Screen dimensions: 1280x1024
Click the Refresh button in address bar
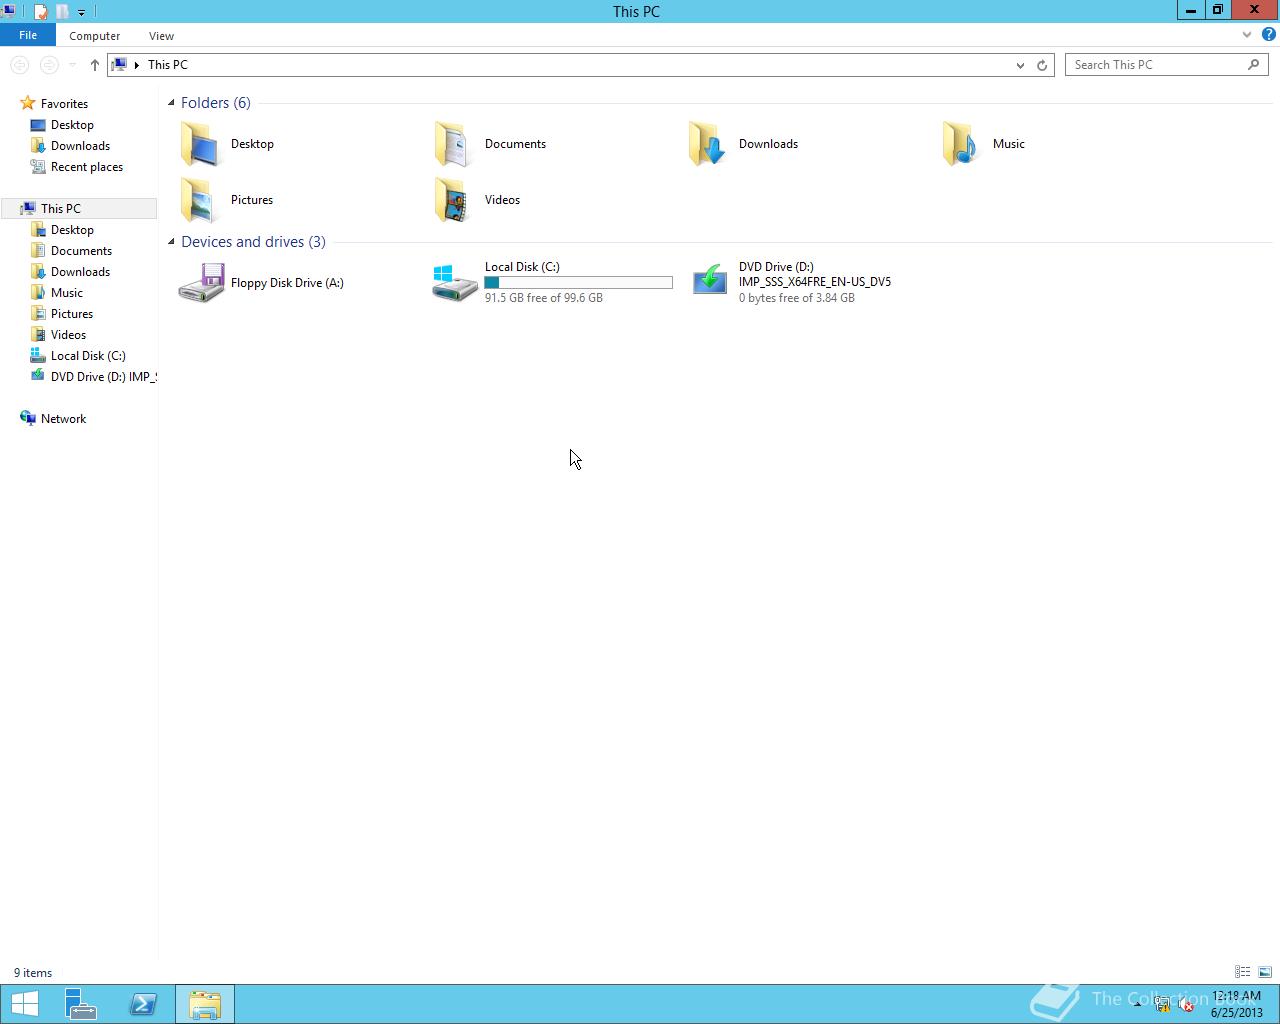pos(1042,65)
